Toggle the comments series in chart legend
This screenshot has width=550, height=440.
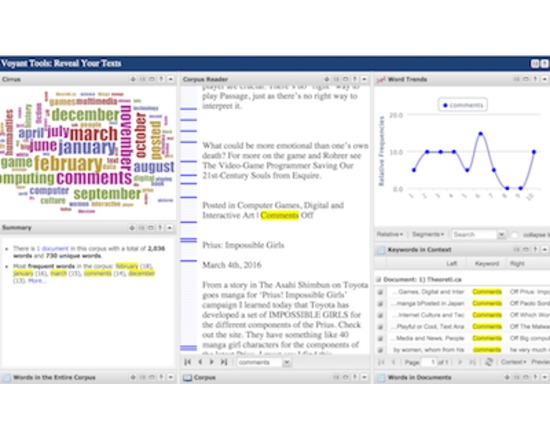(x=463, y=105)
